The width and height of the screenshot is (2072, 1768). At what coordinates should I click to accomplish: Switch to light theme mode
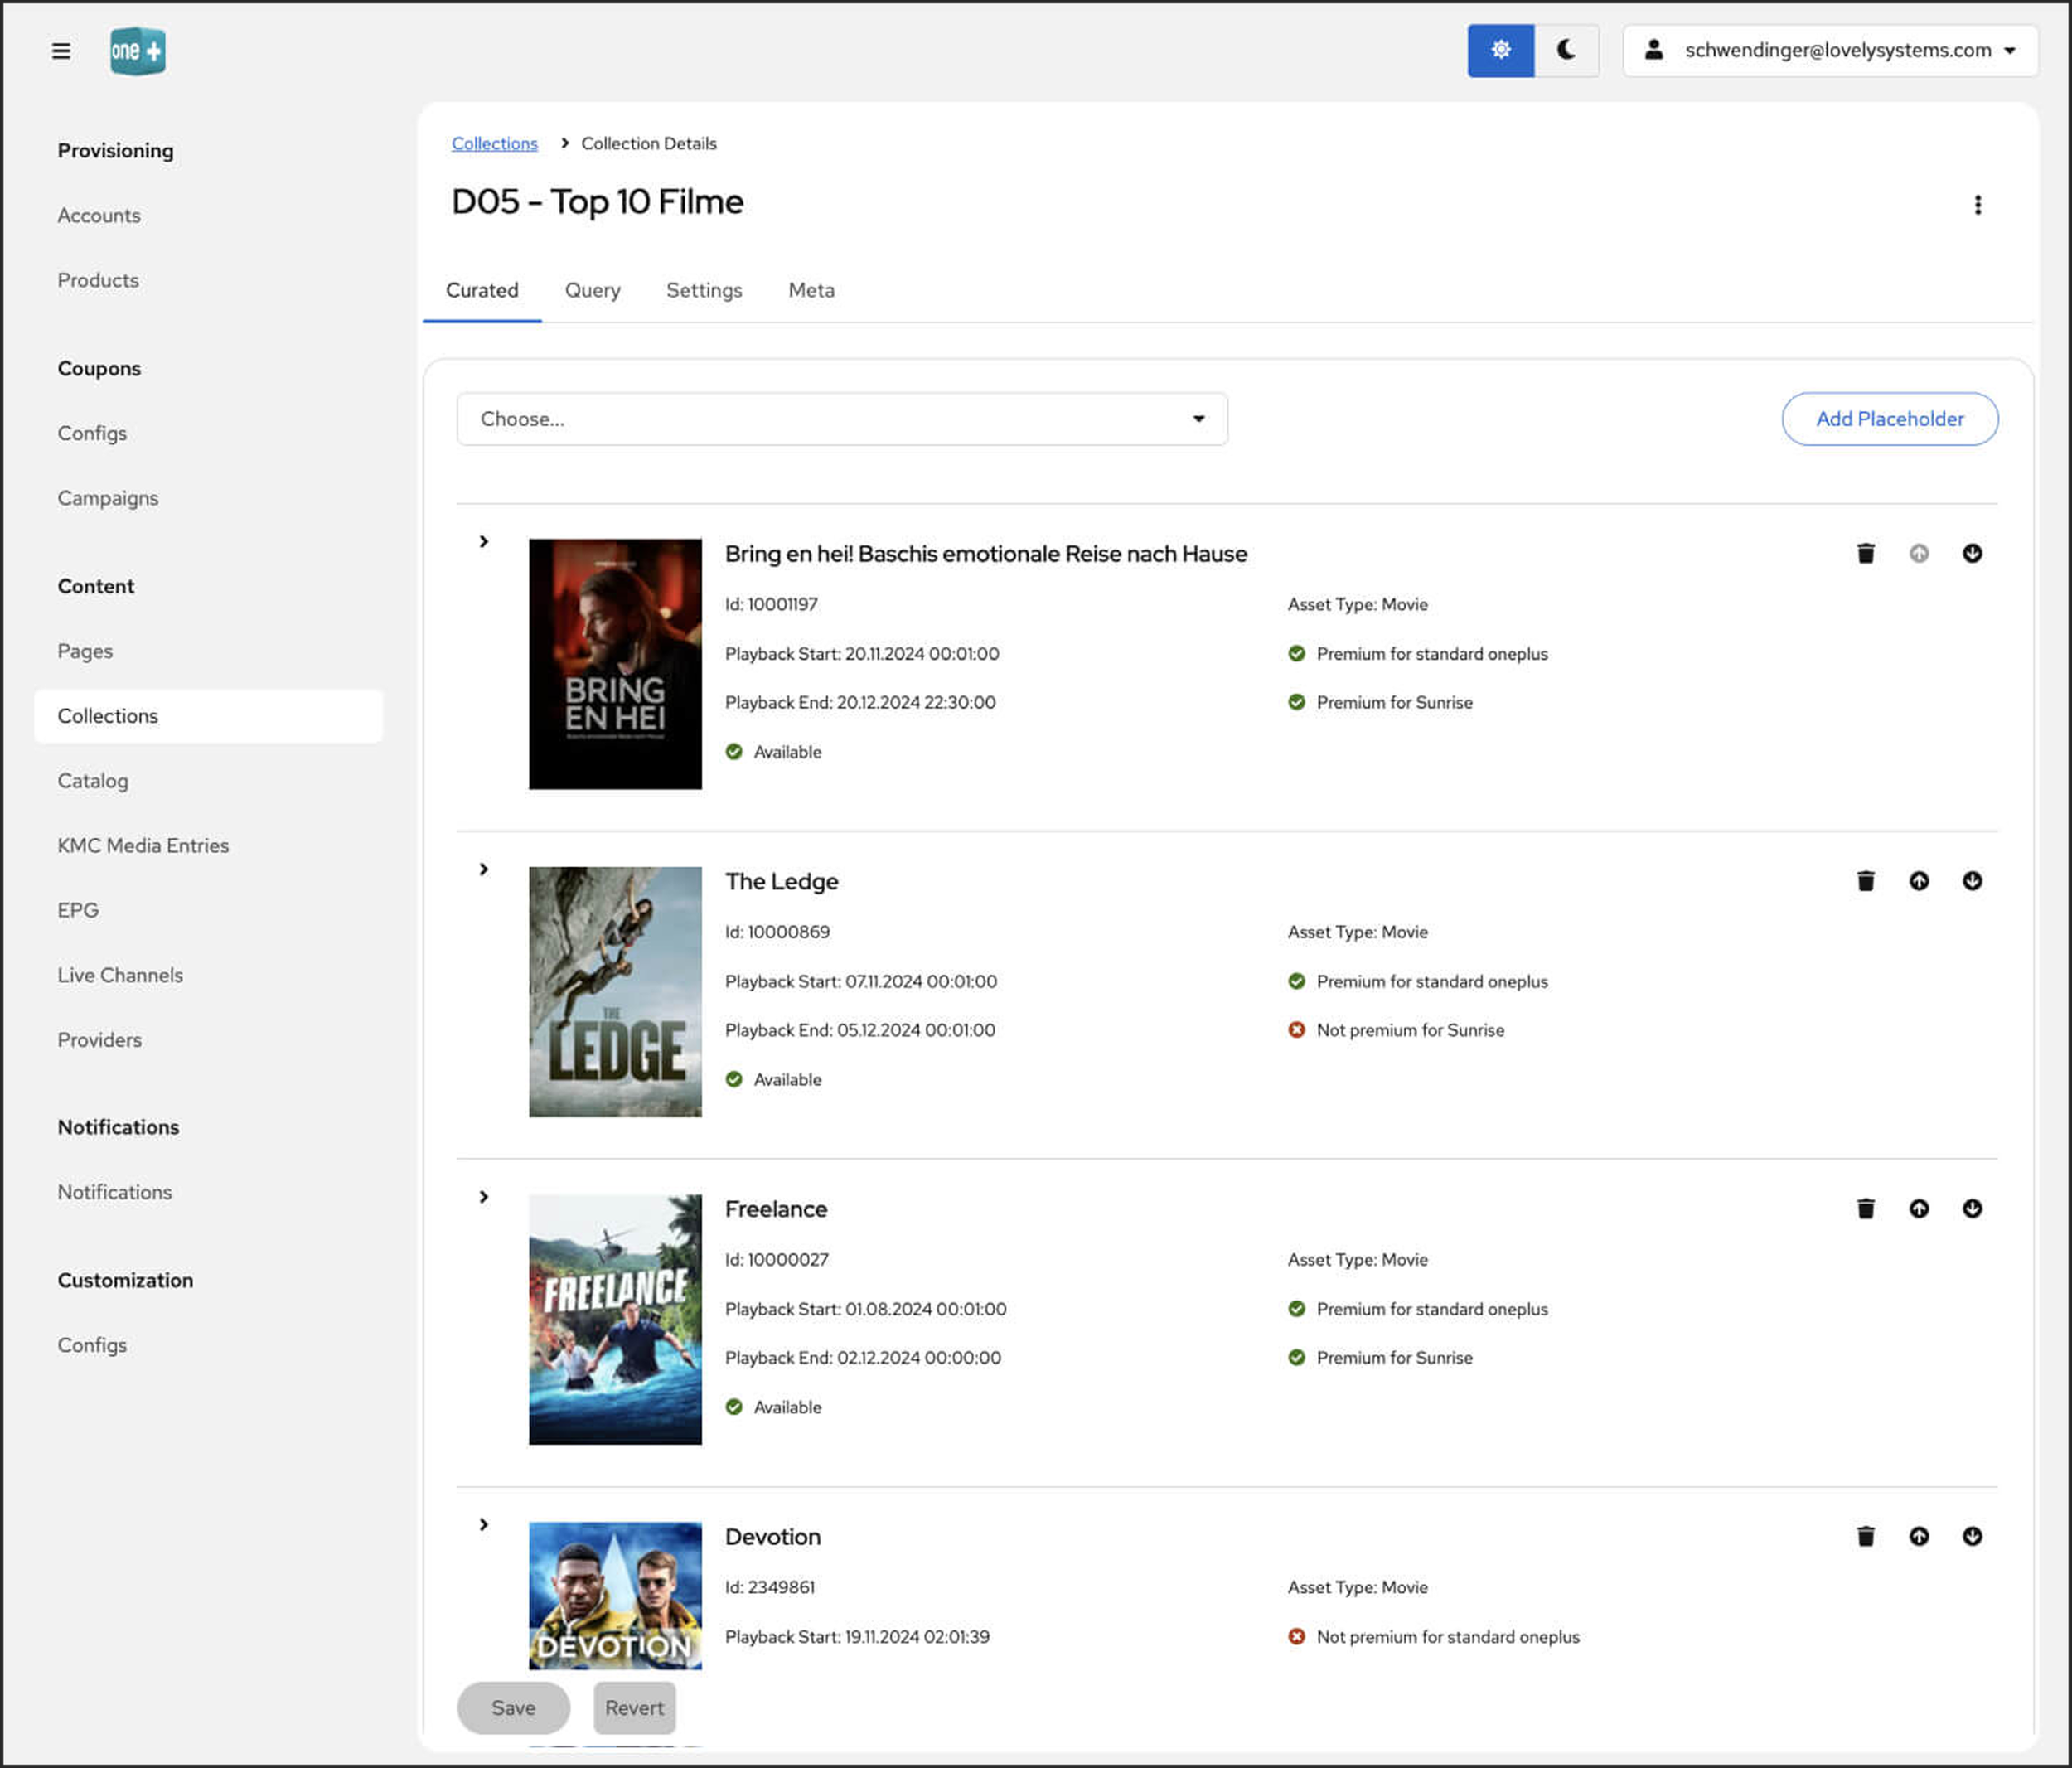[x=1500, y=50]
